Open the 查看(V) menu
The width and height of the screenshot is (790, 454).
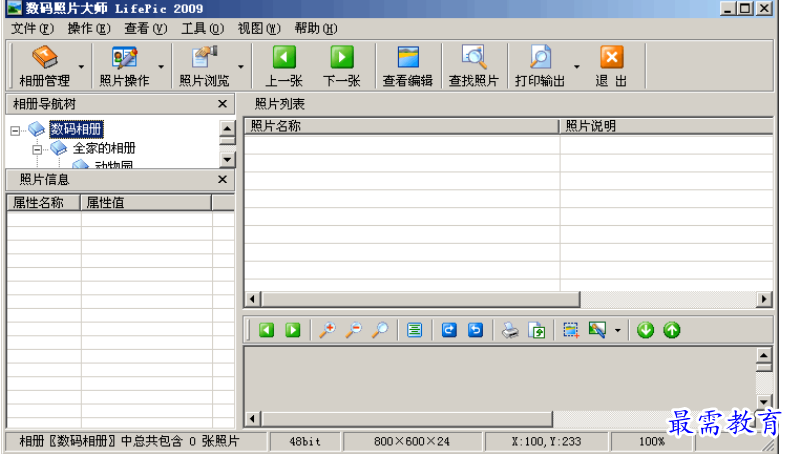click(x=146, y=29)
